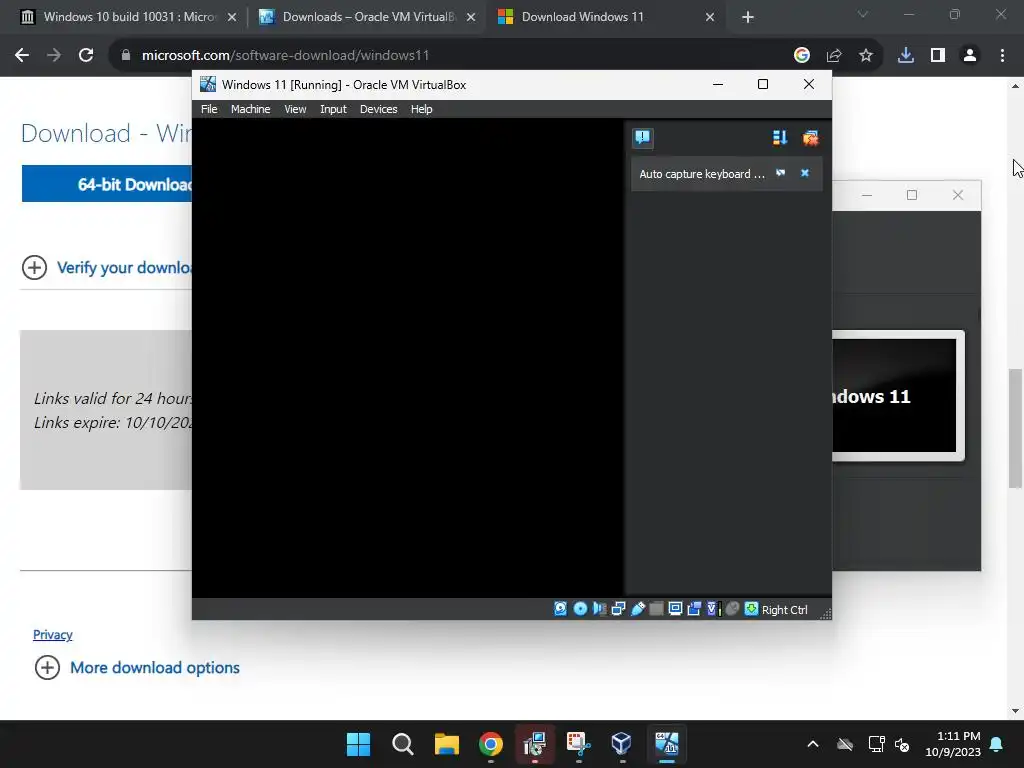1024x768 pixels.
Task: Click the gray shared folders icon in status bar
Action: click(x=656, y=609)
